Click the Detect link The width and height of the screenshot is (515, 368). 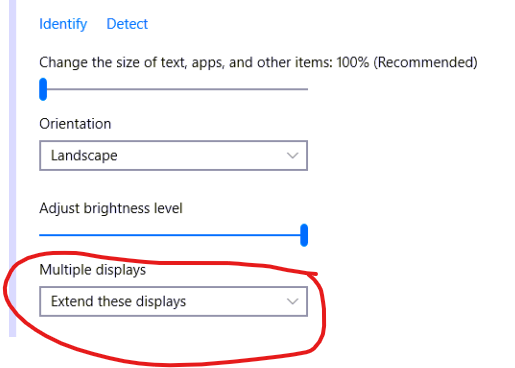tap(127, 24)
